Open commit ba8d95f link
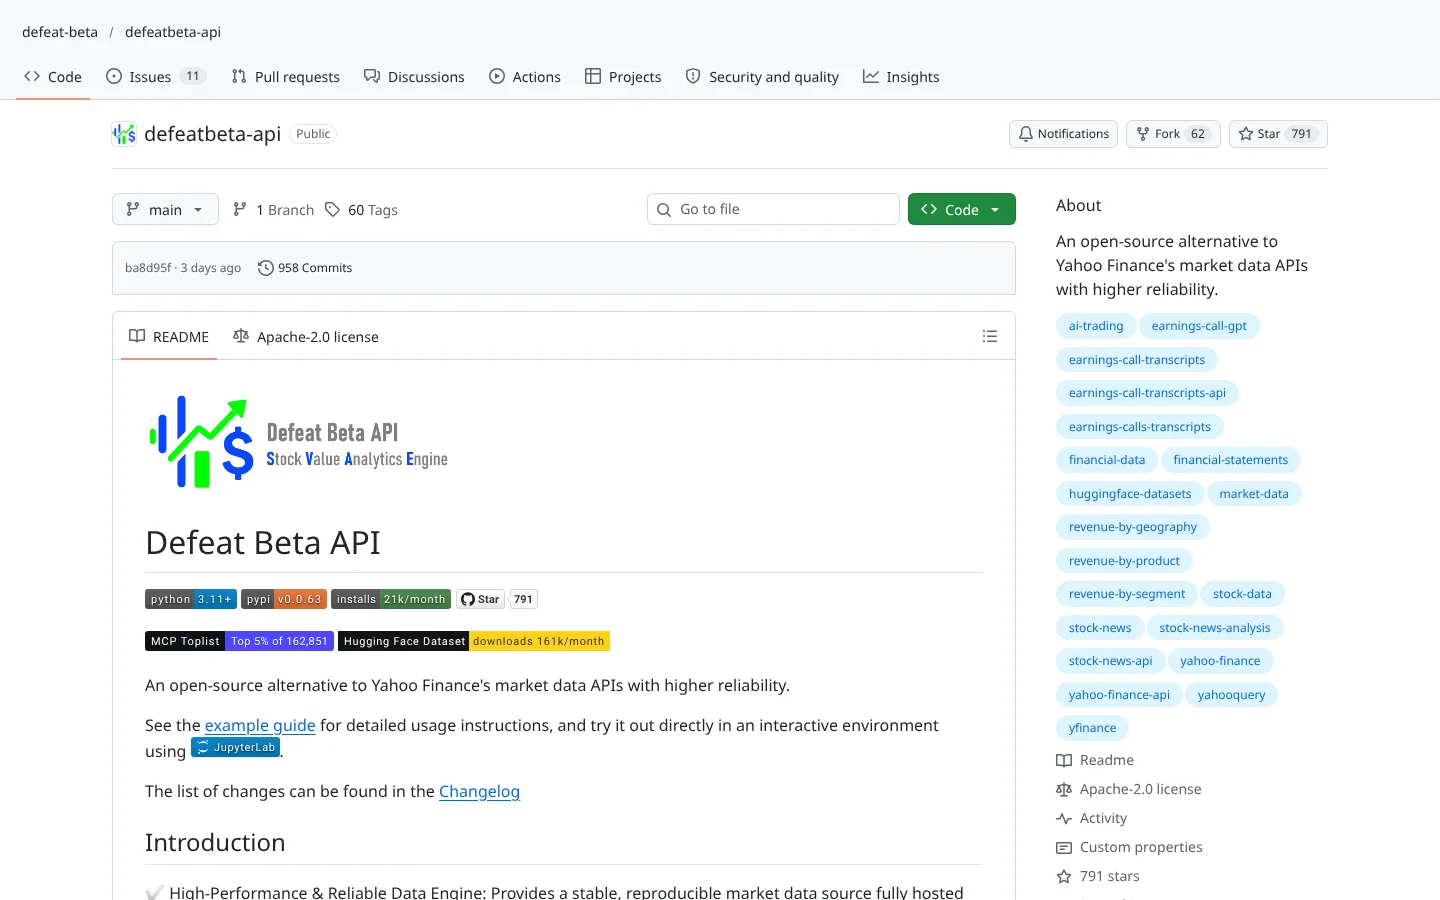Viewport: 1440px width, 900px height. pos(148,268)
